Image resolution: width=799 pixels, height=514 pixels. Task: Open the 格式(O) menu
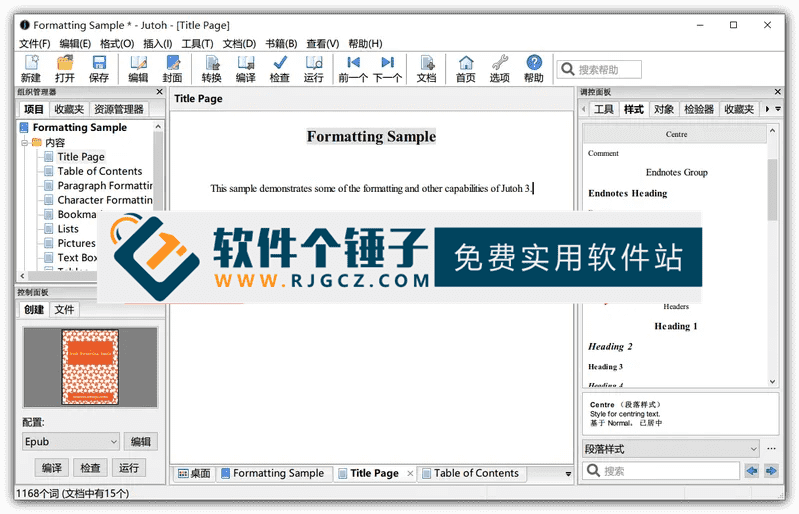pos(117,44)
